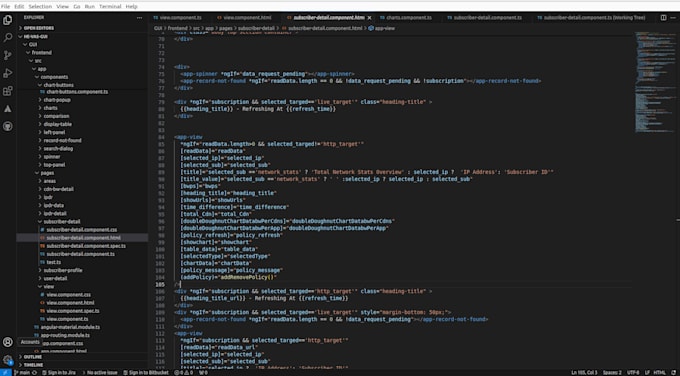The height and width of the screenshot is (376, 680).
Task: Open the triangle-shaped extension icon in activity bar
Action: (7, 109)
